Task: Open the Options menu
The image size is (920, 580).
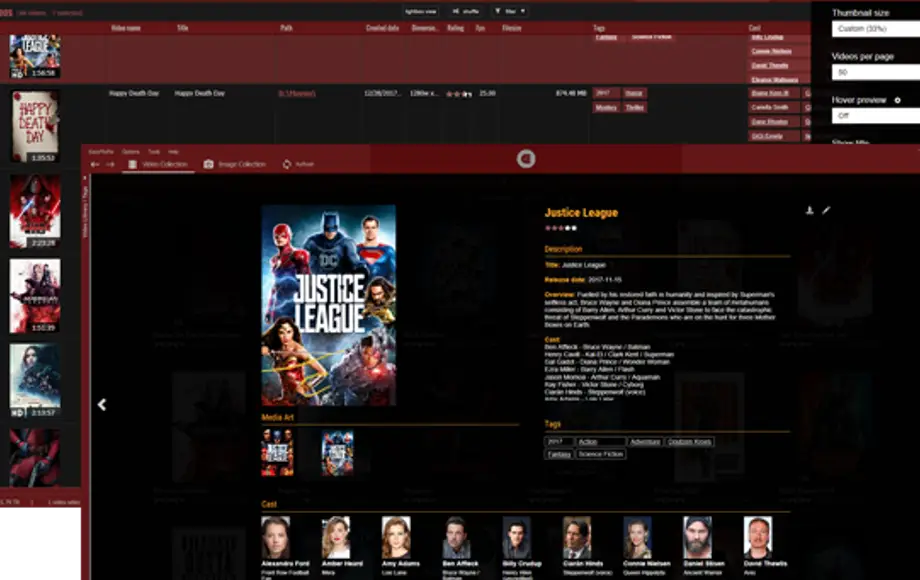Action: (x=130, y=151)
